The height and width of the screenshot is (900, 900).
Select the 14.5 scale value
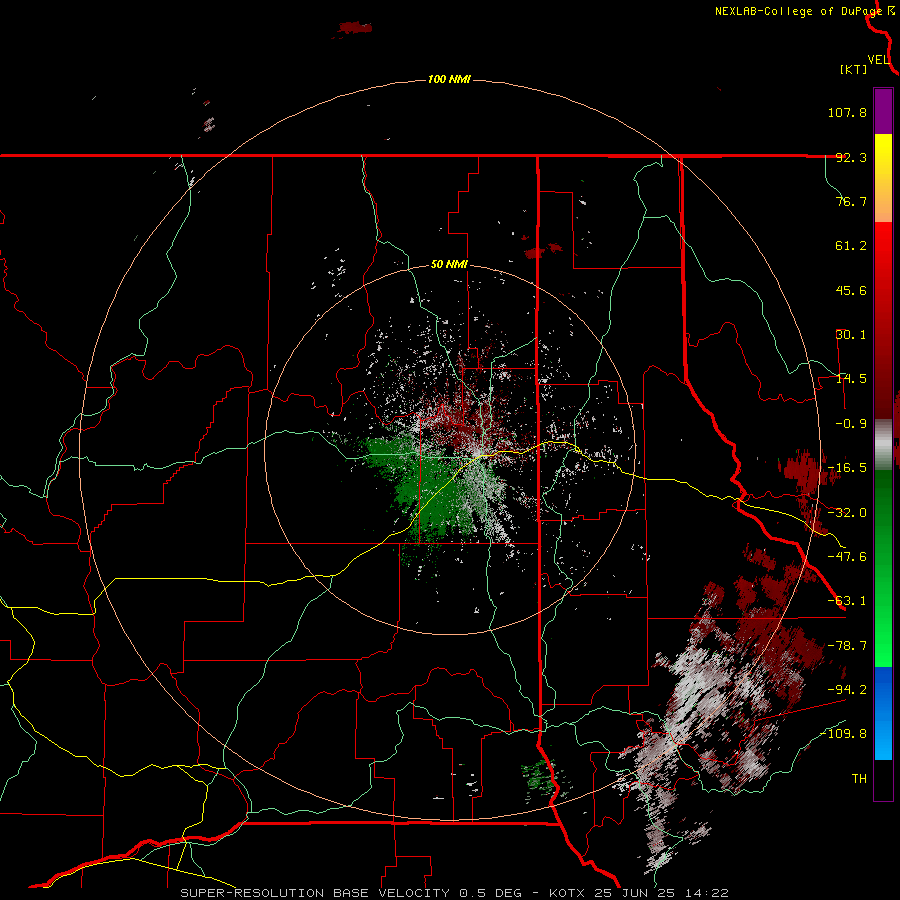point(851,379)
